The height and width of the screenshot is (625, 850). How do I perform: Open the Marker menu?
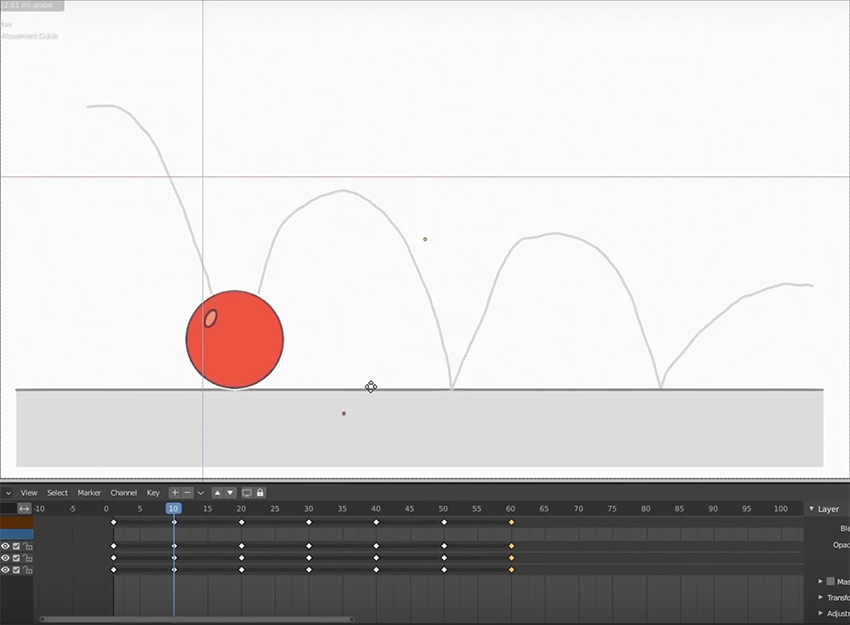89,493
